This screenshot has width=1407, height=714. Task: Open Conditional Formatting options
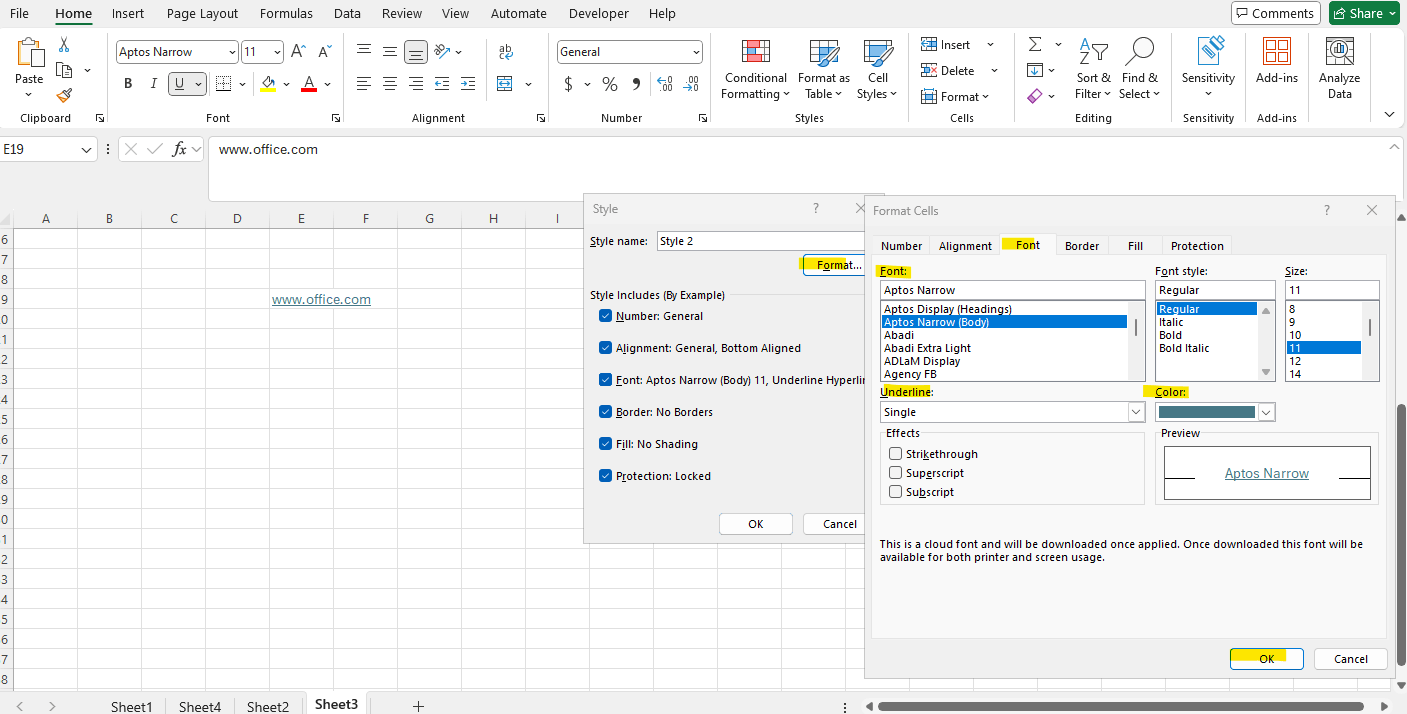(x=755, y=70)
